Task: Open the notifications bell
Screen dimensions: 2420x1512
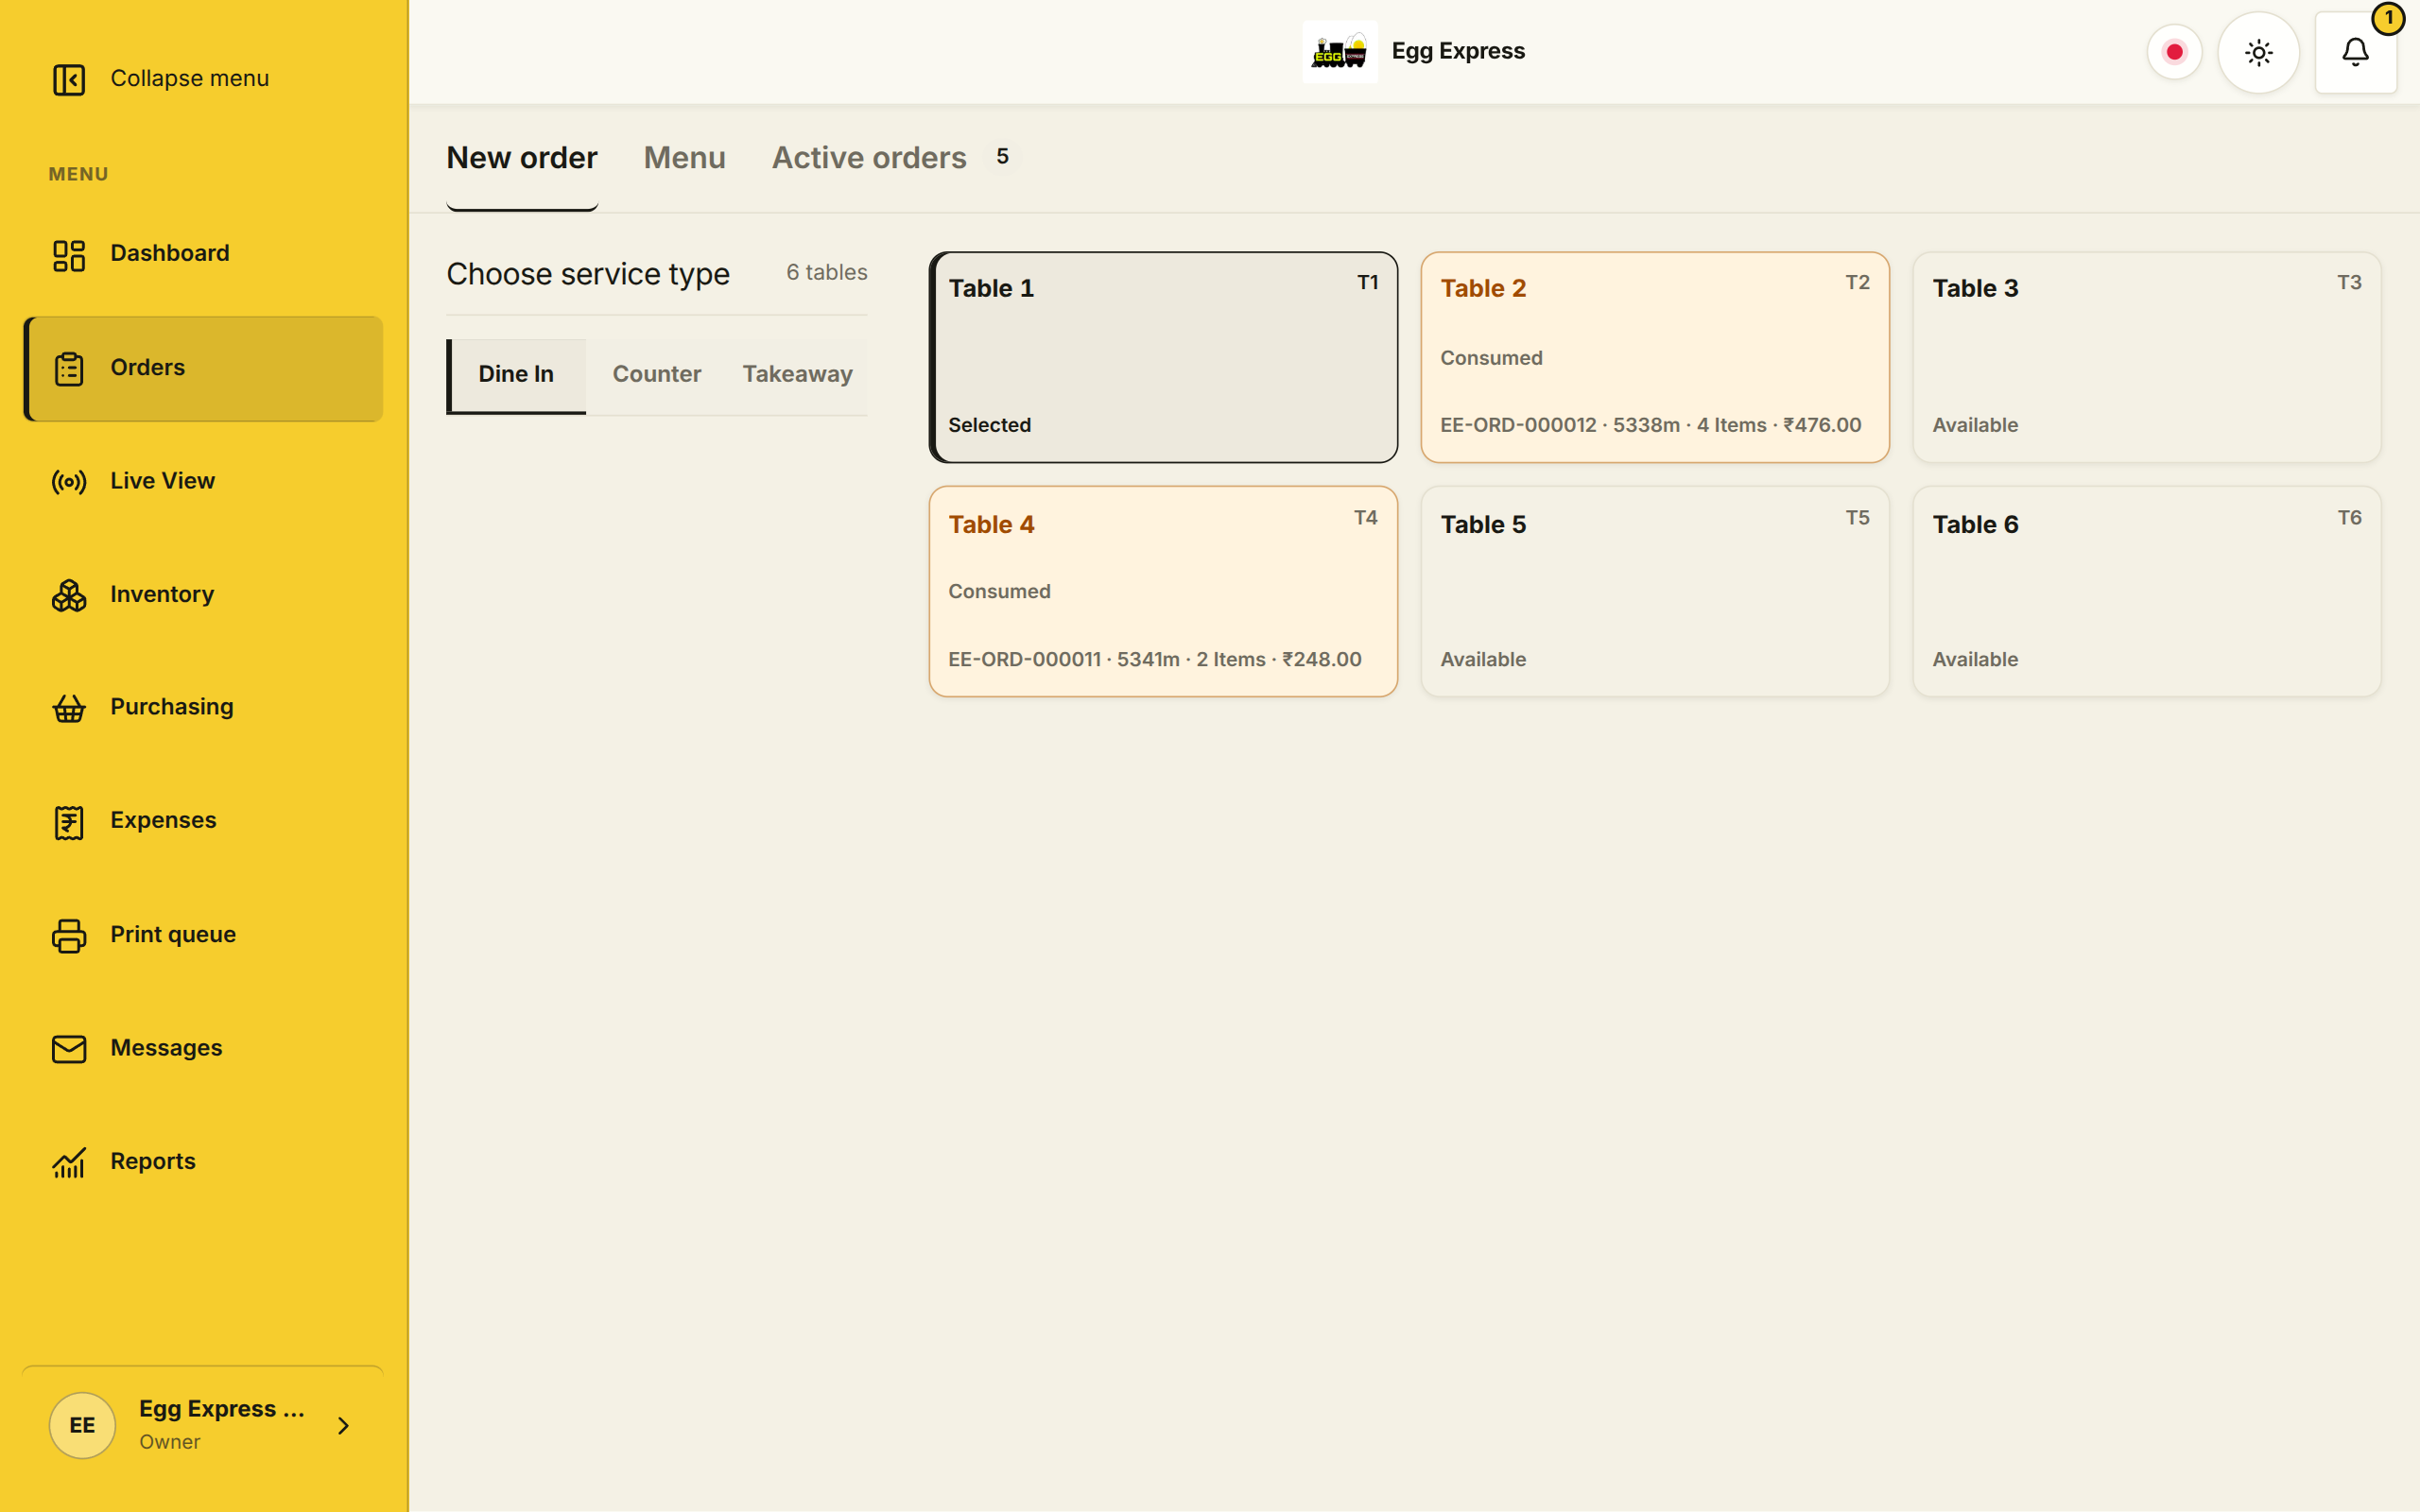Action: pos(2355,52)
